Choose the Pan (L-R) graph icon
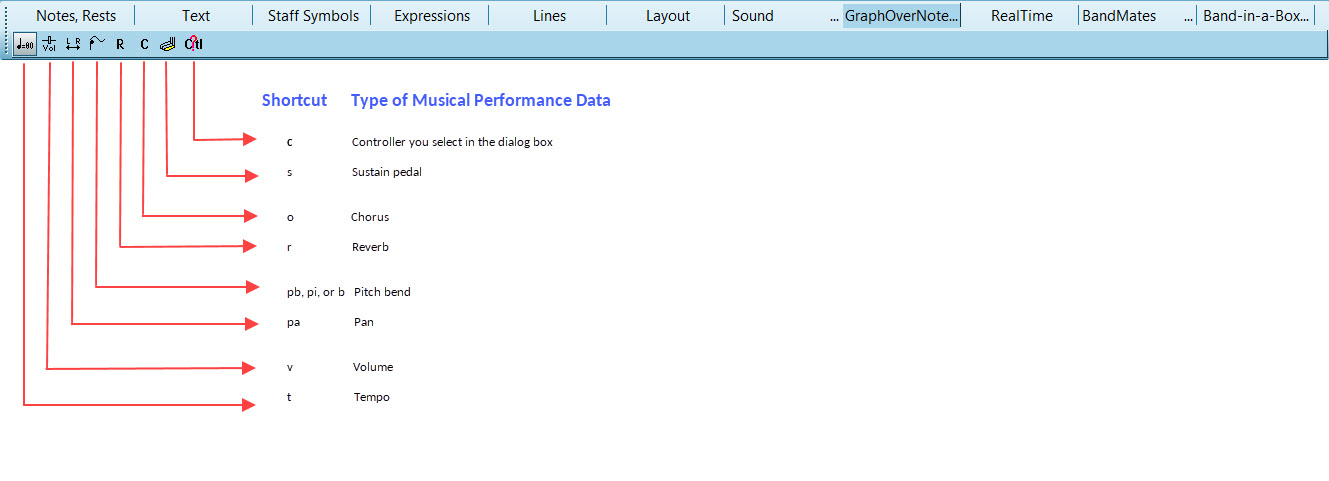The image size is (1329, 481). (x=73, y=44)
